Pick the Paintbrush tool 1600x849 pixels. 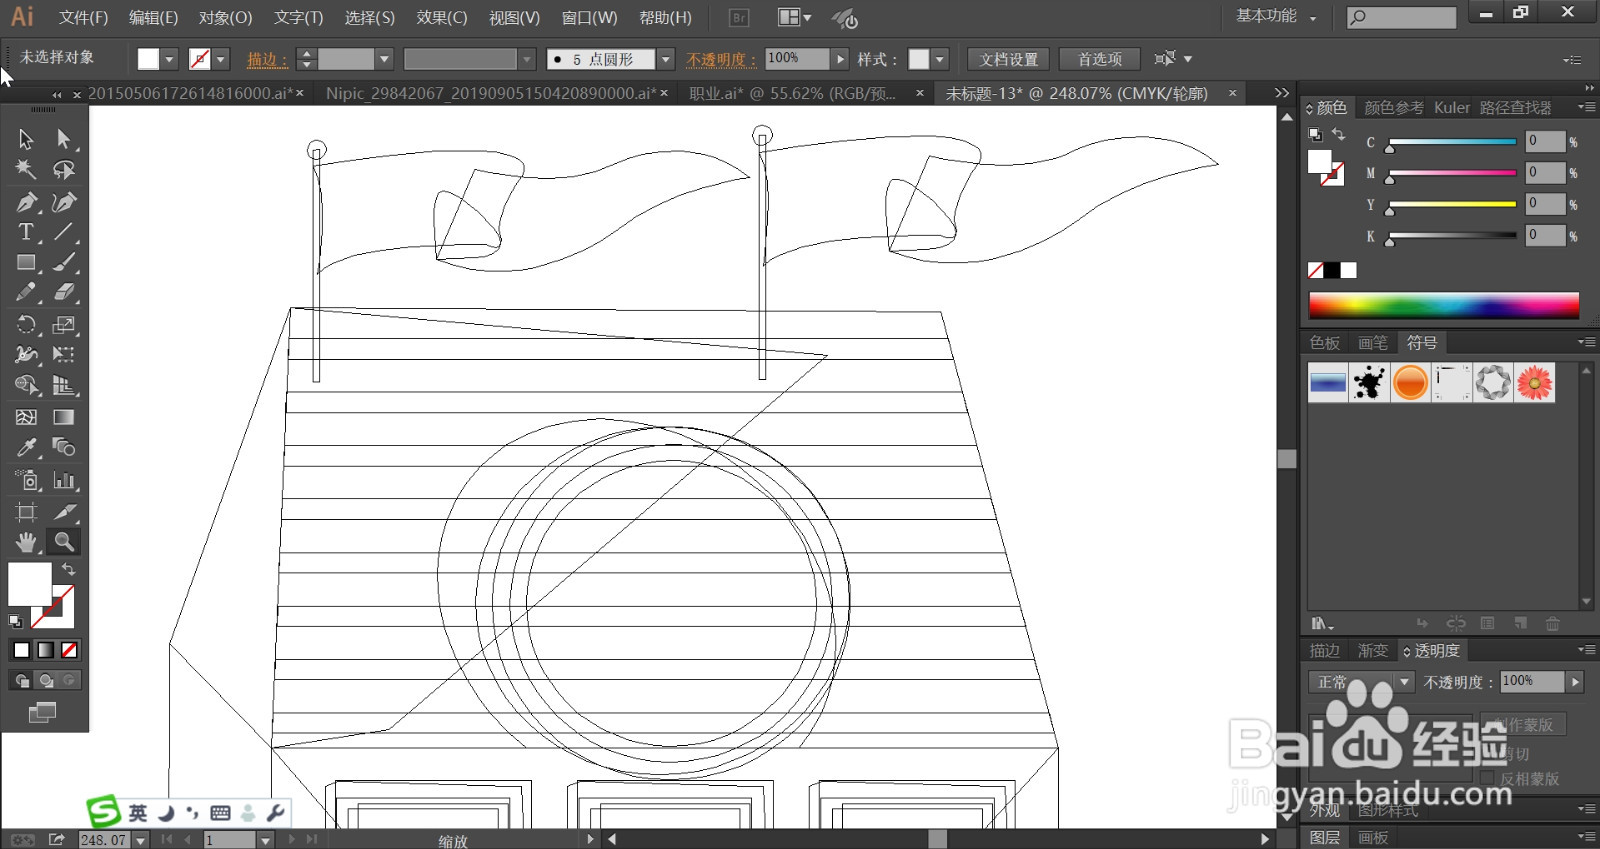[64, 263]
